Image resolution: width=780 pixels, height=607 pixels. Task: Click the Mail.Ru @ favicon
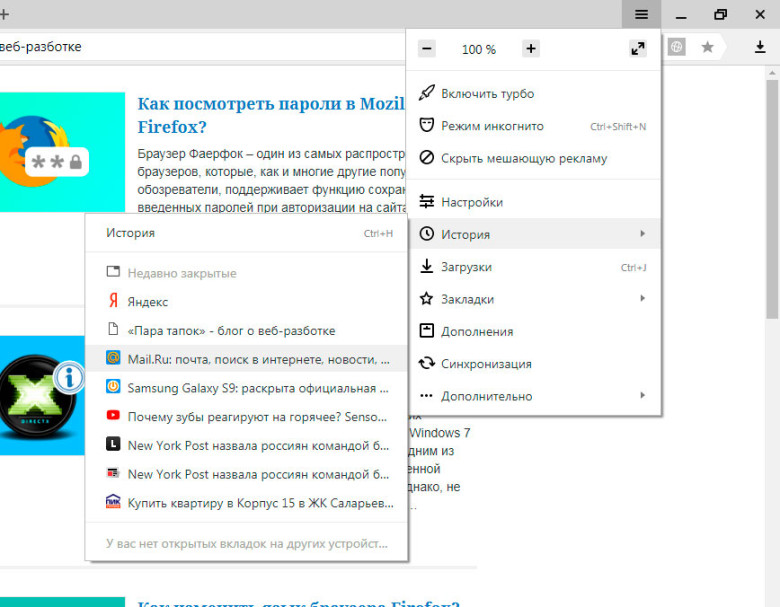click(113, 358)
